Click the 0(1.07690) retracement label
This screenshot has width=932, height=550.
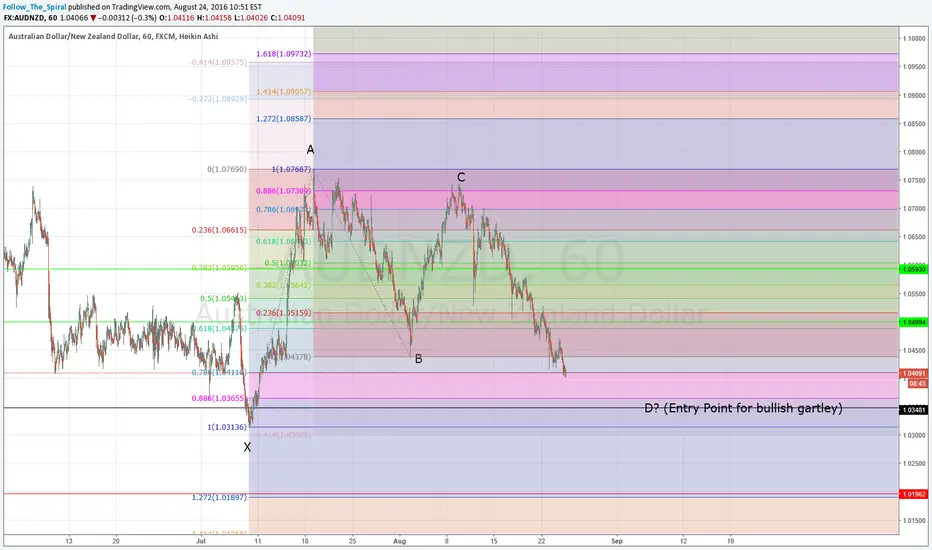click(227, 169)
